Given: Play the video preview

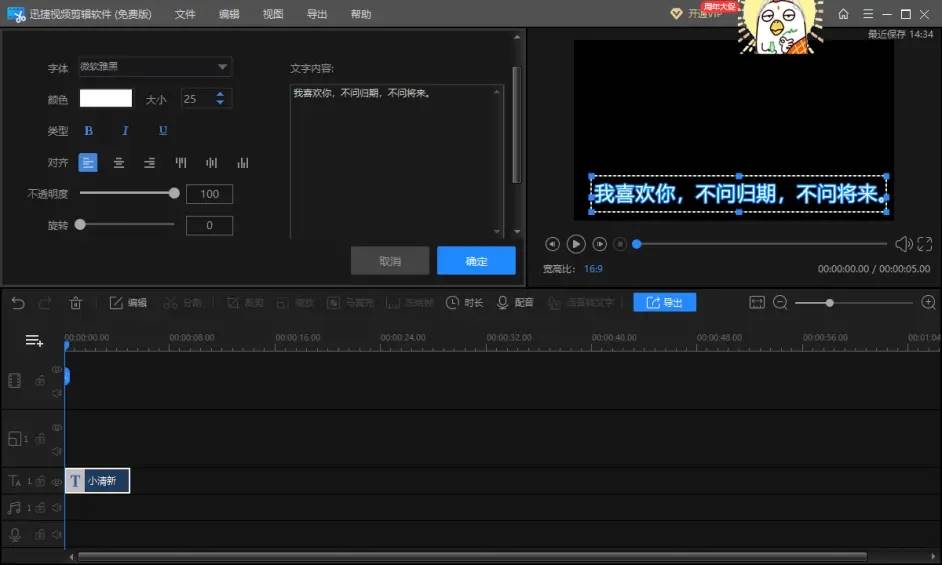Looking at the screenshot, I should (576, 244).
